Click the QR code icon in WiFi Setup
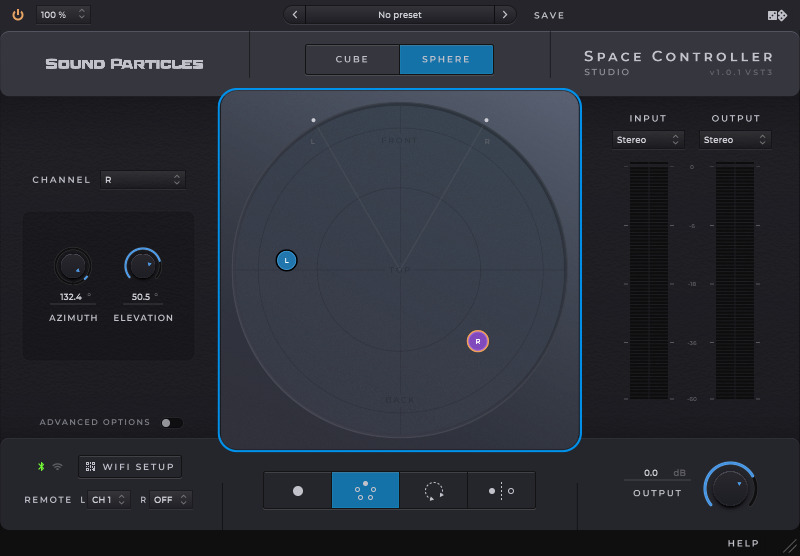Screen dimensions: 800x556 (x=90, y=467)
